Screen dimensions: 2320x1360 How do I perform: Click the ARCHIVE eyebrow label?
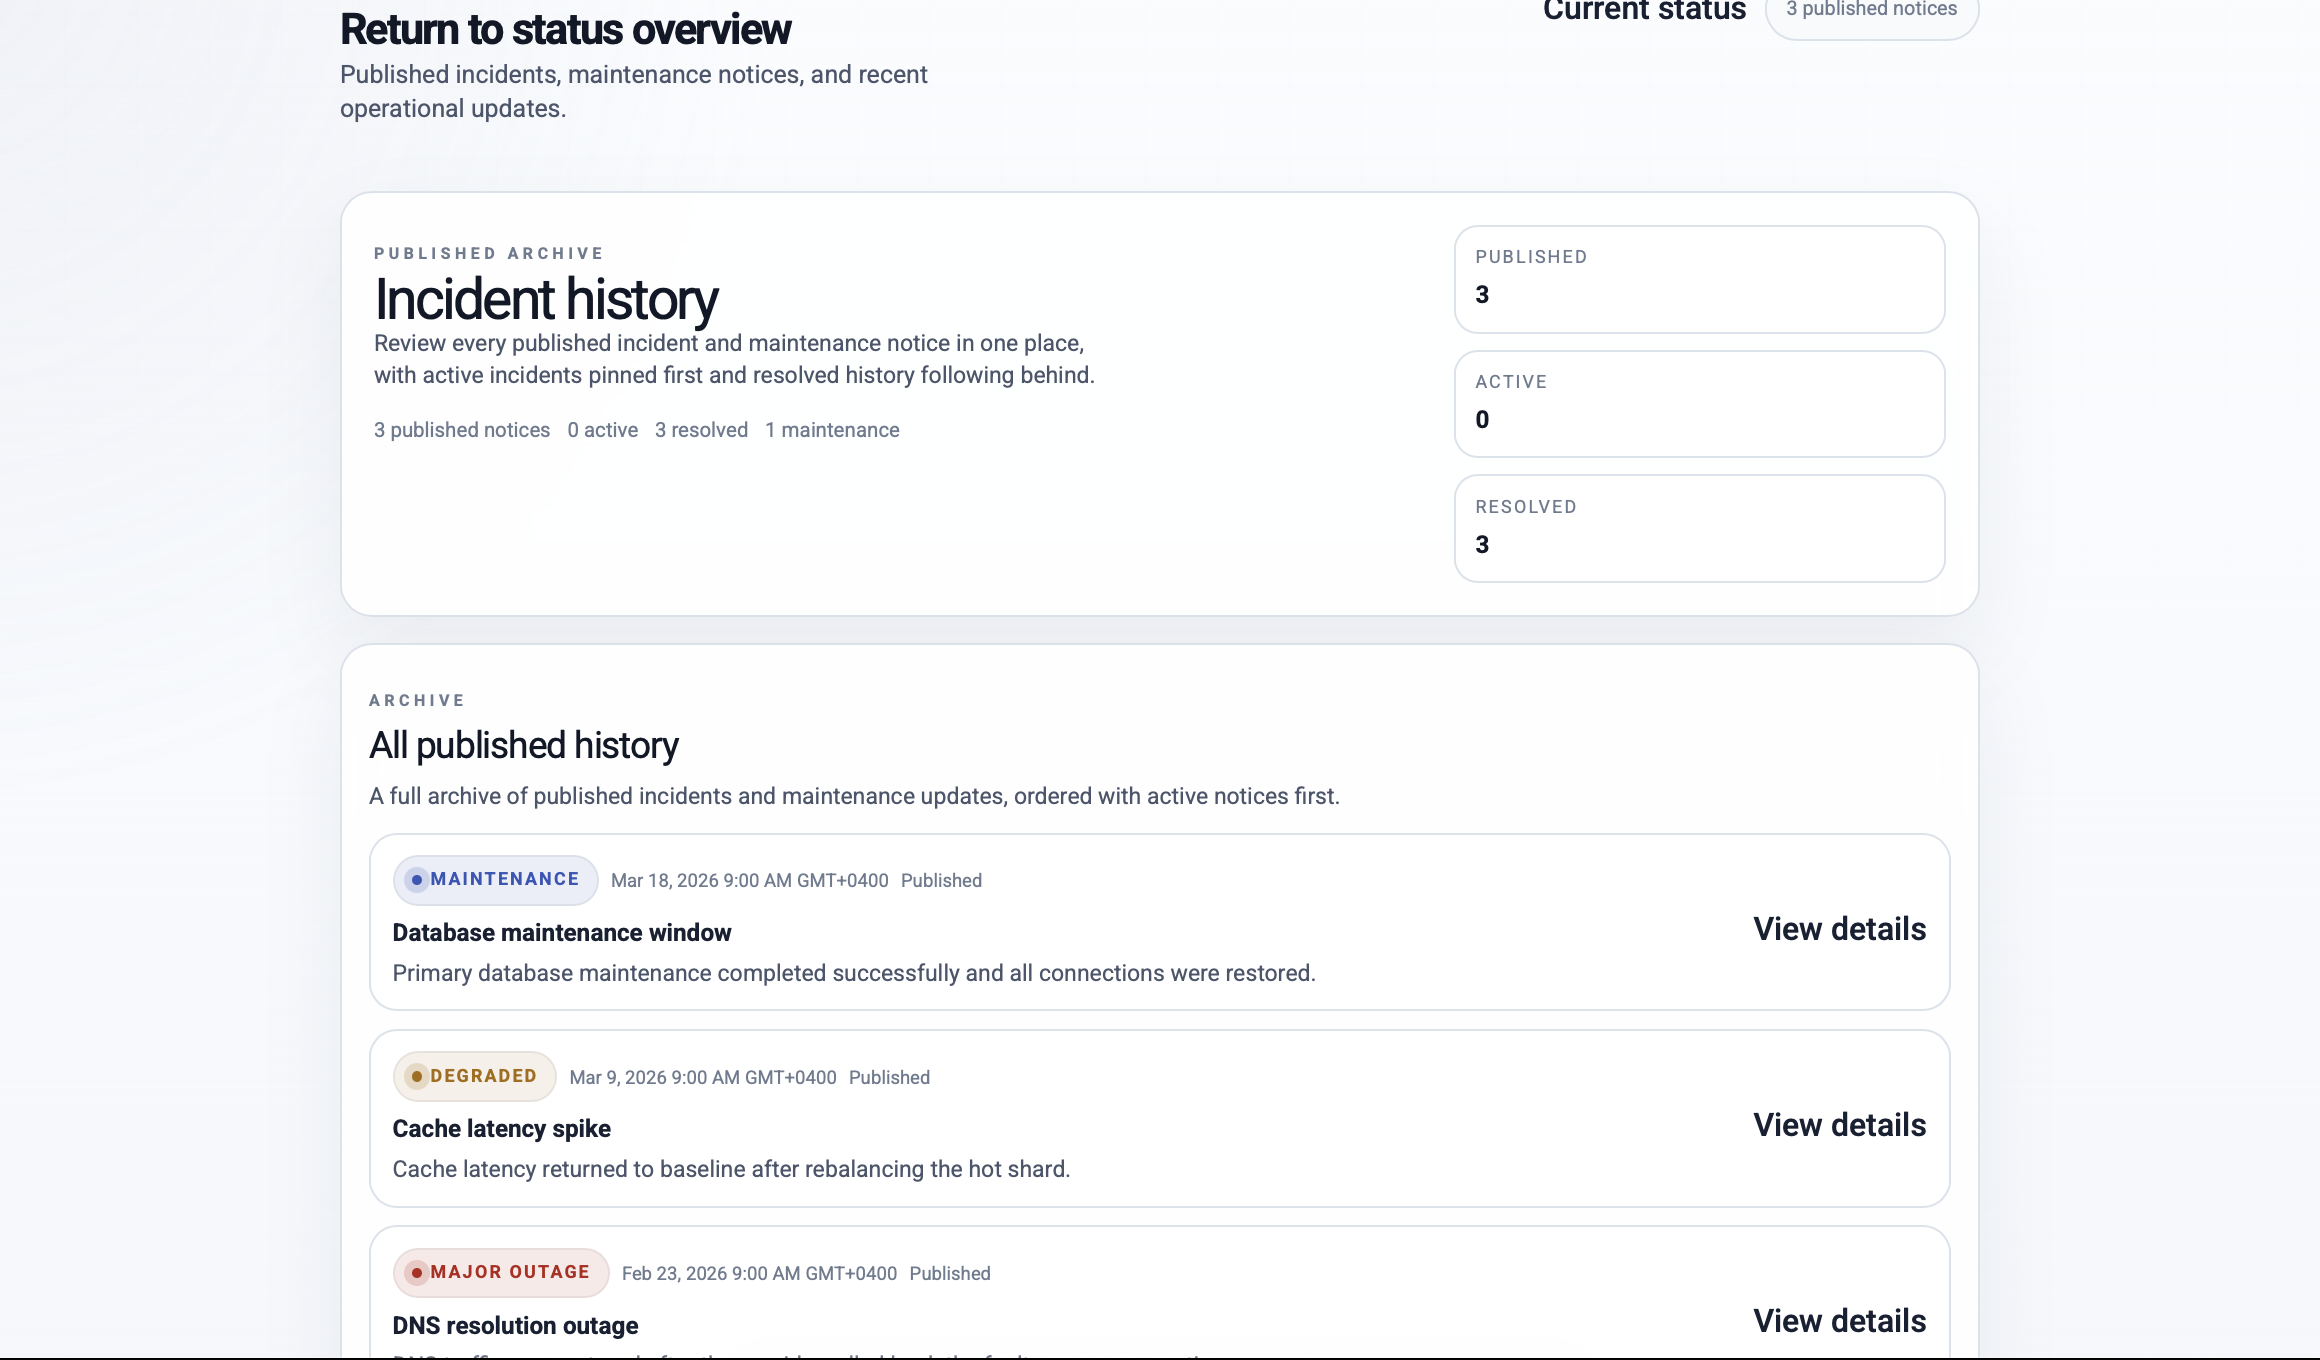tap(417, 701)
